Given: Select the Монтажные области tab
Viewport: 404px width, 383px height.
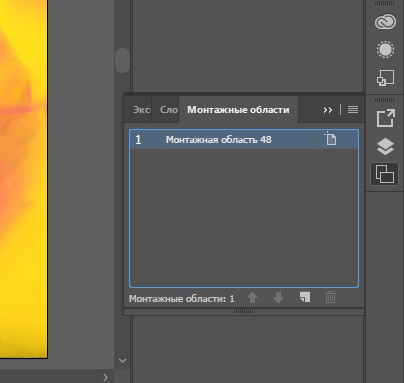Looking at the screenshot, I should coord(238,110).
